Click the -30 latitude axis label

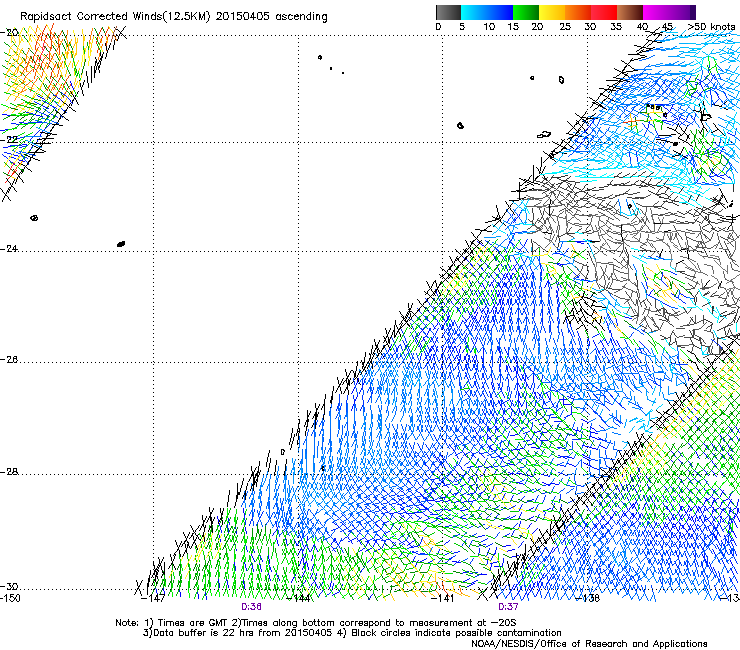[9, 587]
